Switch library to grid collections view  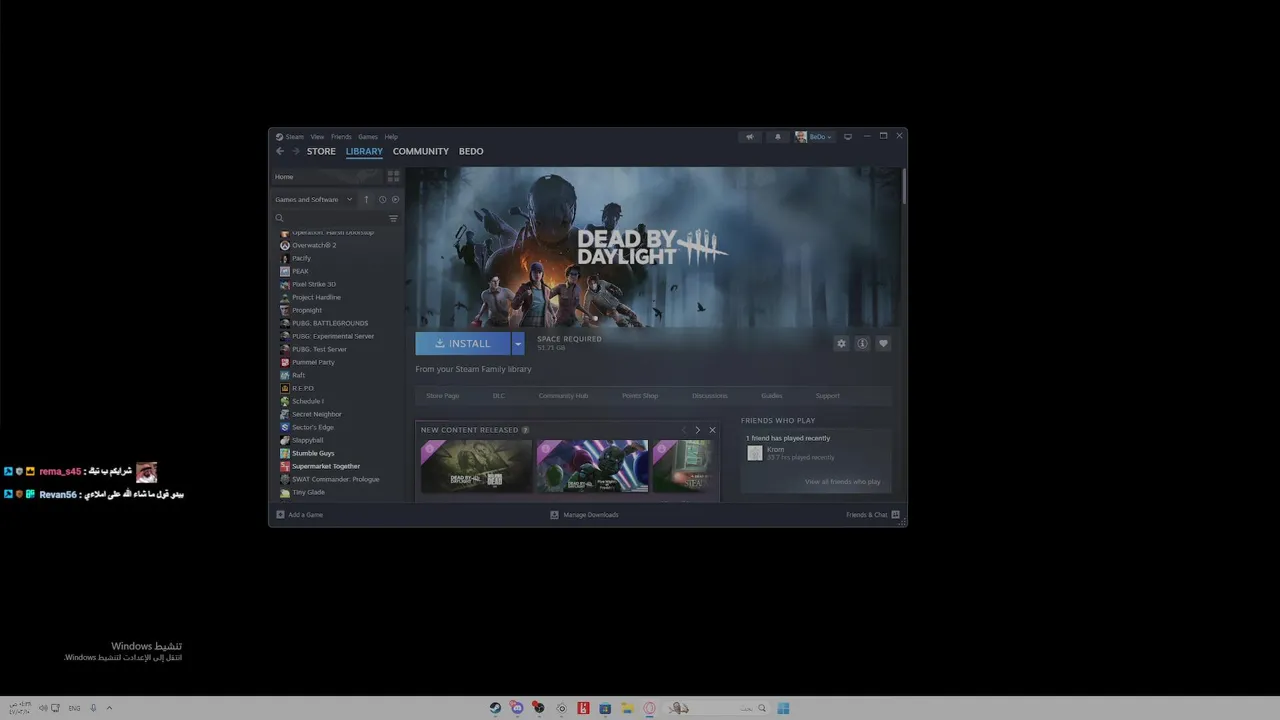(393, 176)
